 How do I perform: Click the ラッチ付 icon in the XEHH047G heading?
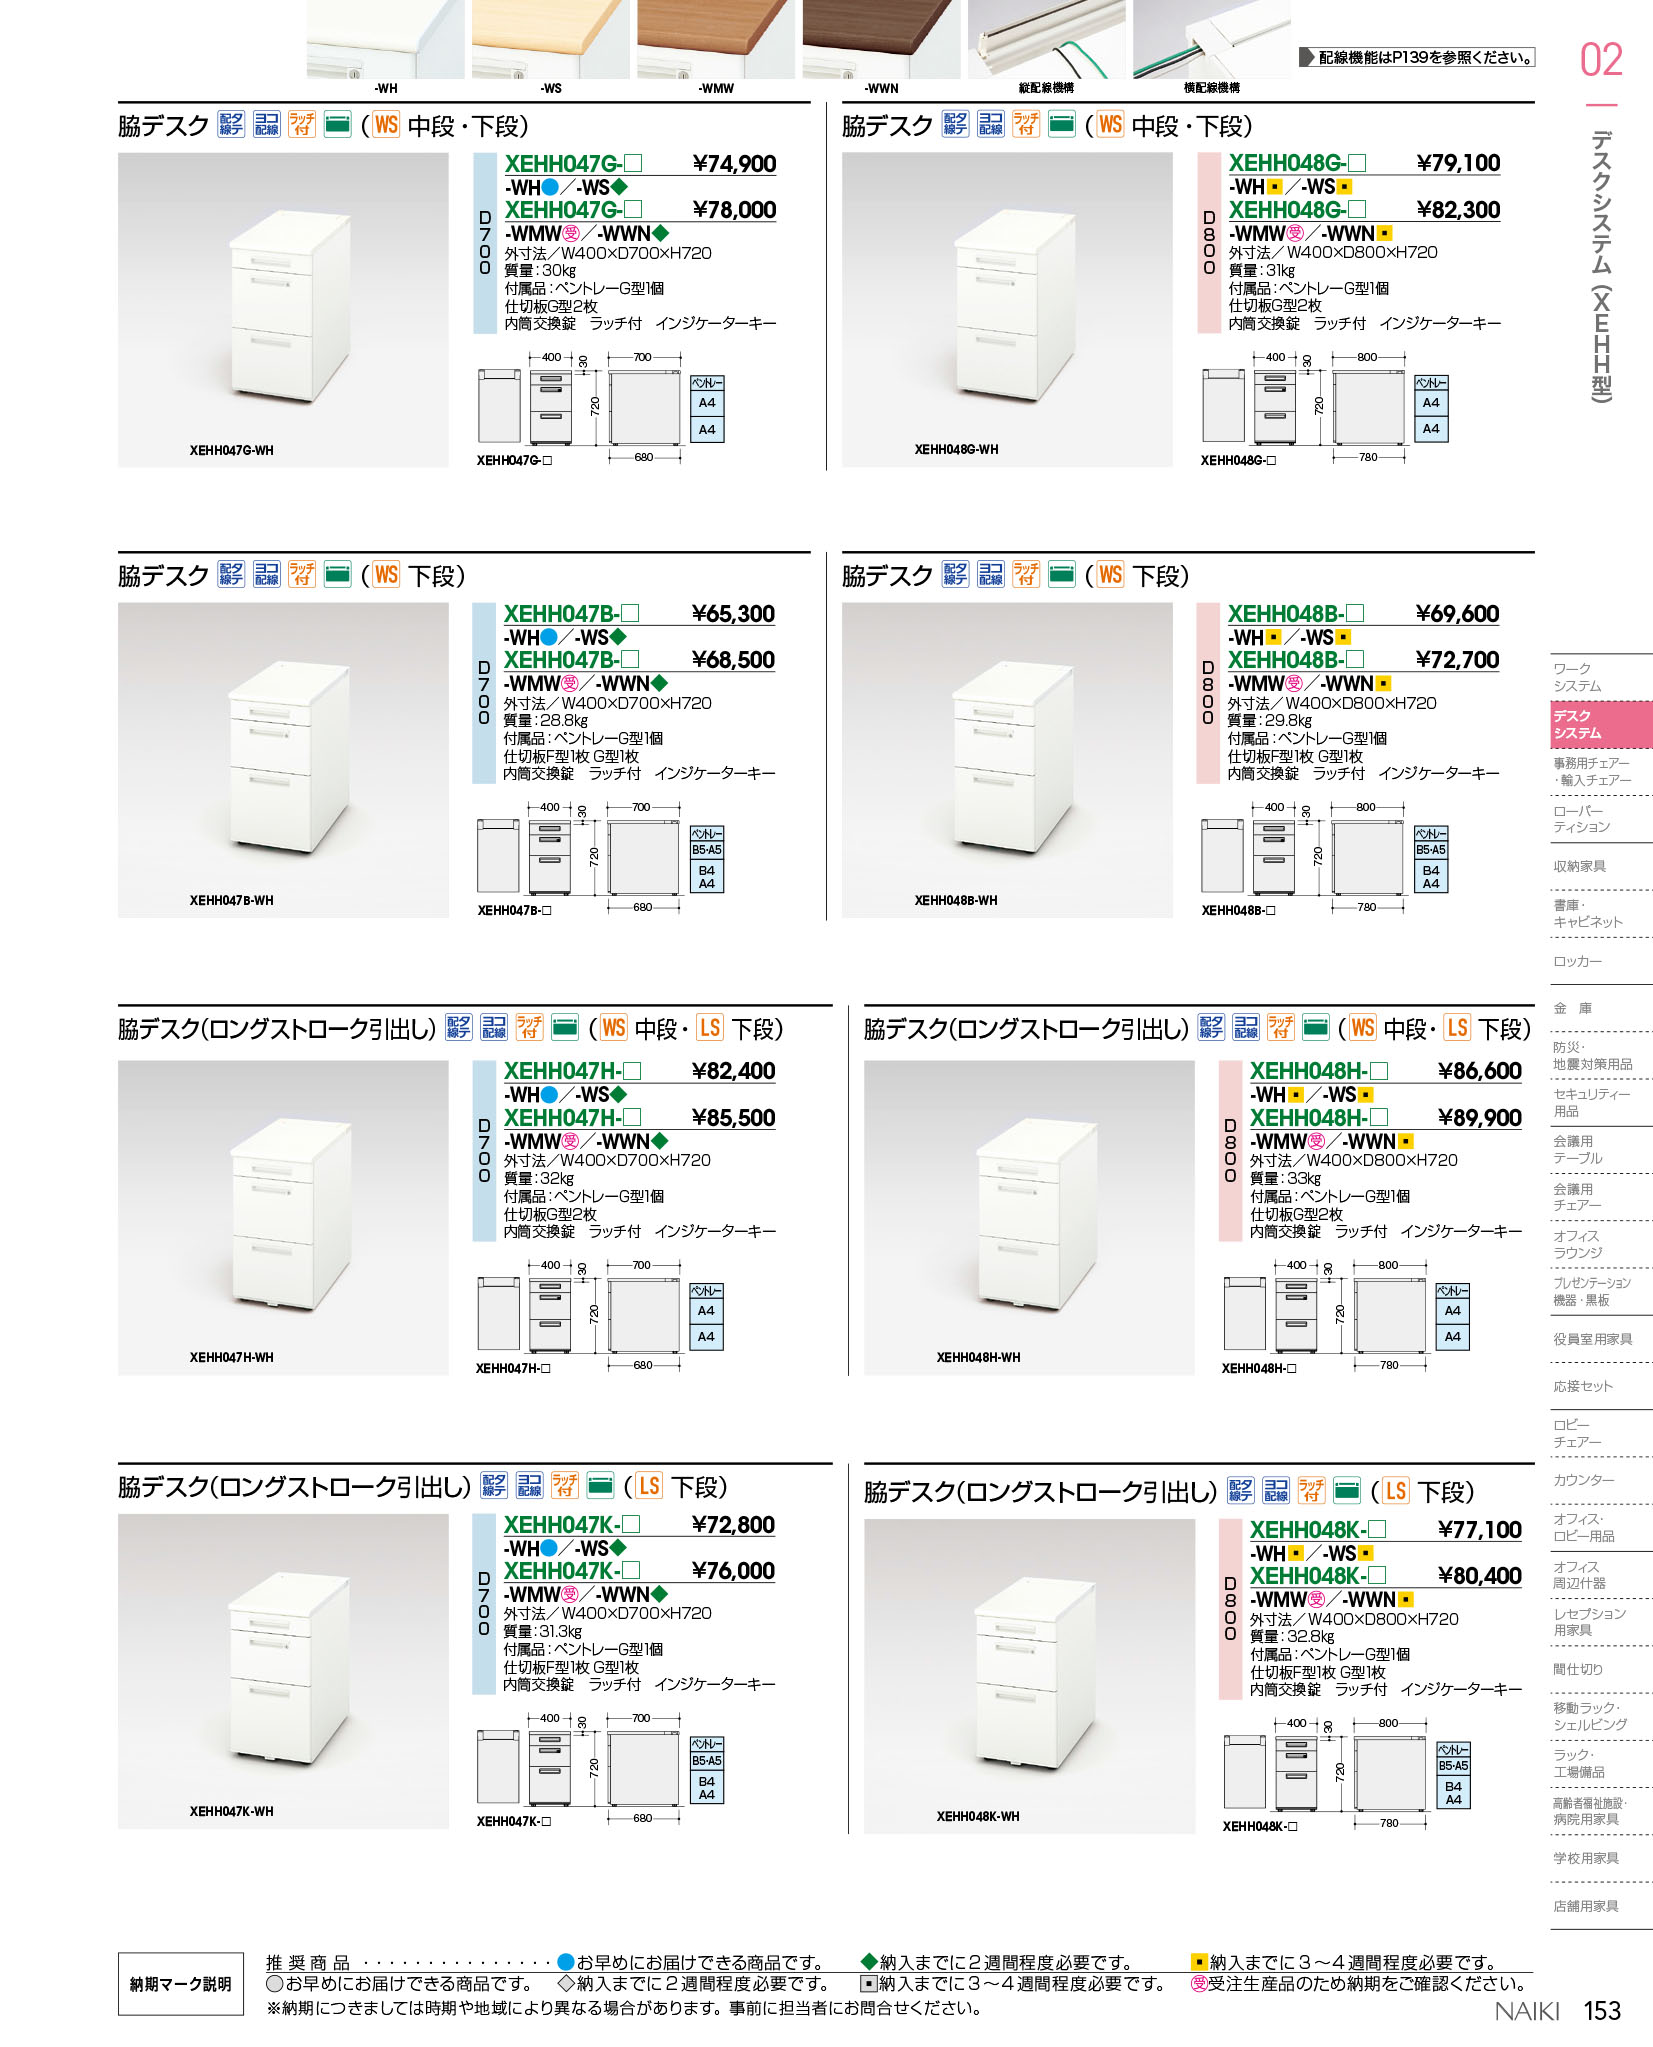coord(301,124)
